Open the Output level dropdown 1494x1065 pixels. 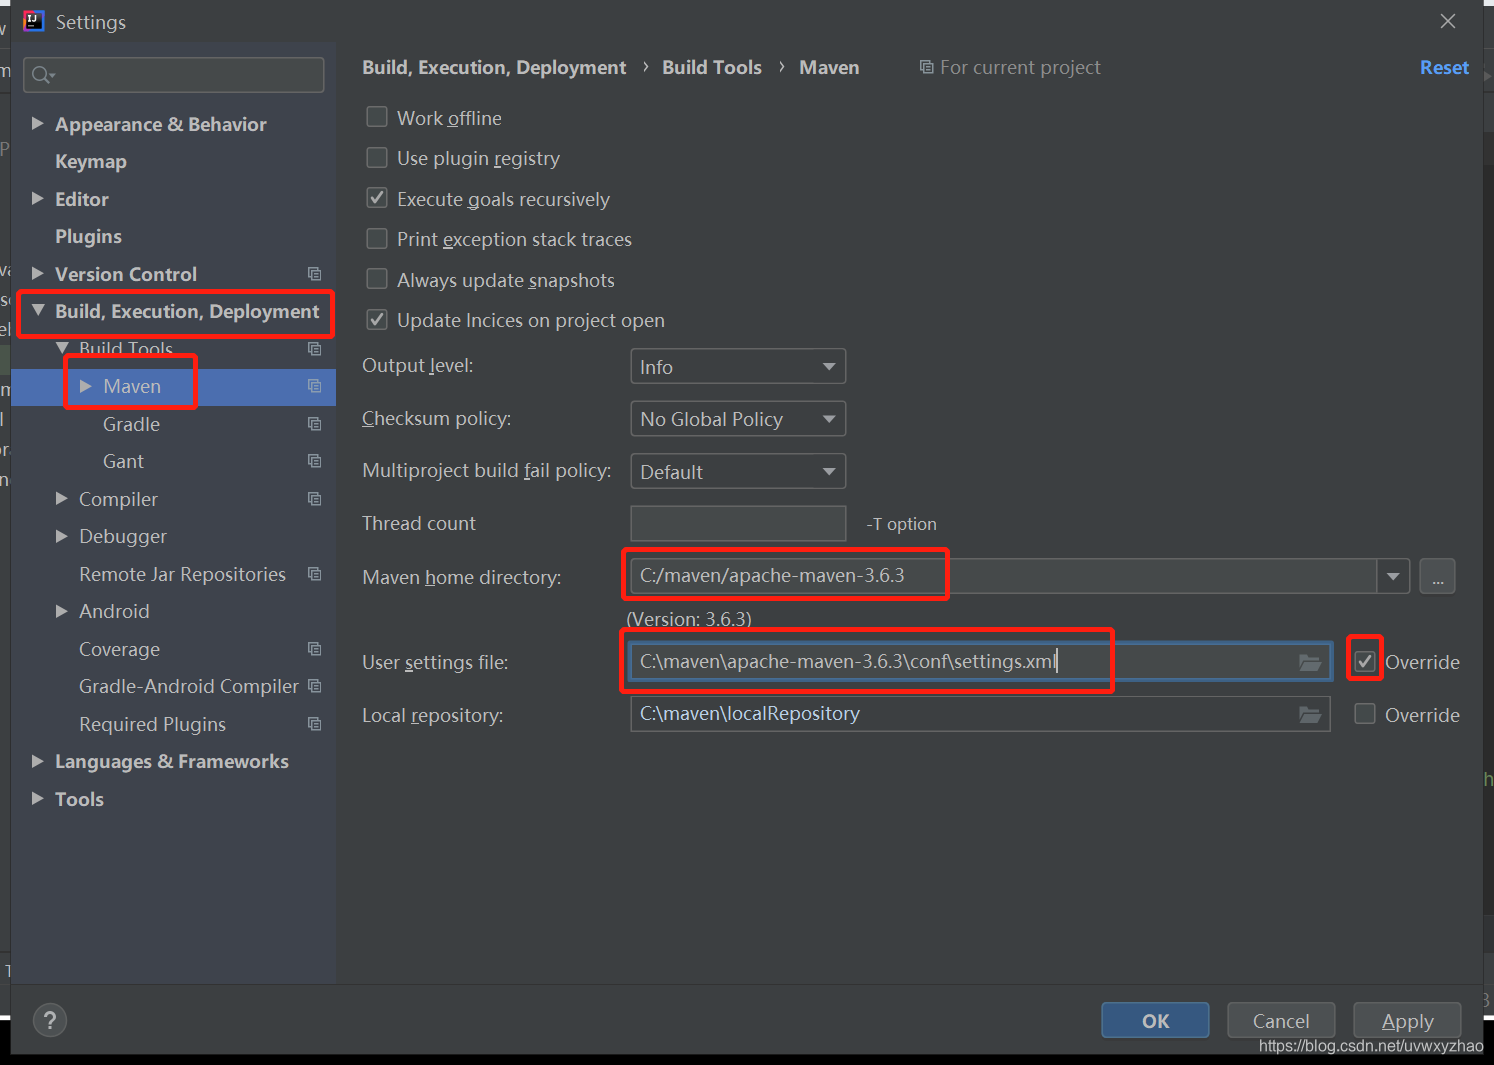738,366
